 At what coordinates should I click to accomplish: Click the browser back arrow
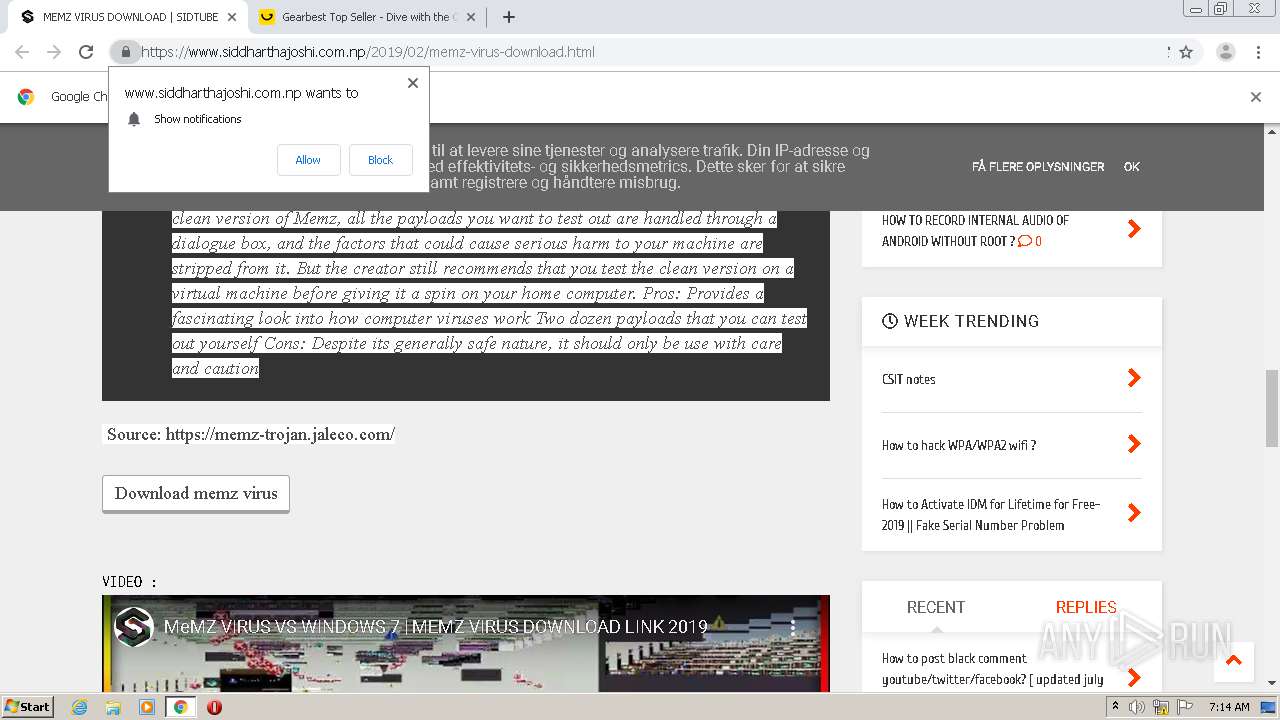click(22, 52)
